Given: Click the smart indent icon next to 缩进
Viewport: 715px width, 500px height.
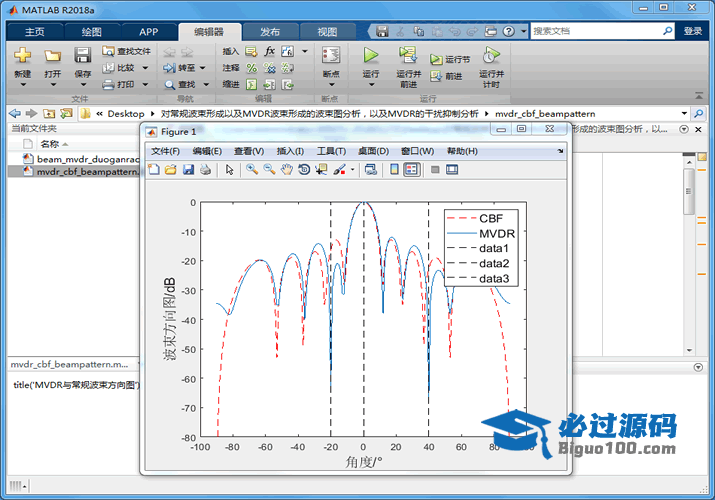Looking at the screenshot, I should click(252, 84).
